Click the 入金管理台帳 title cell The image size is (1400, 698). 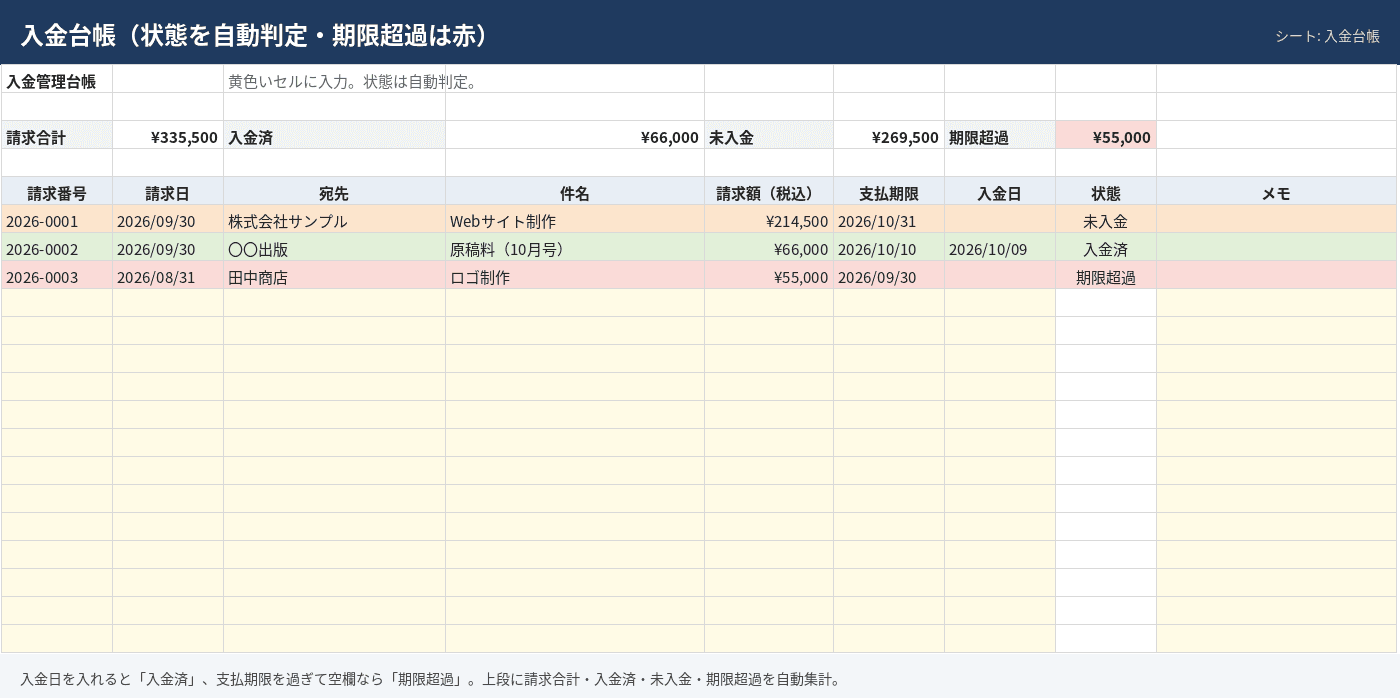point(57,79)
